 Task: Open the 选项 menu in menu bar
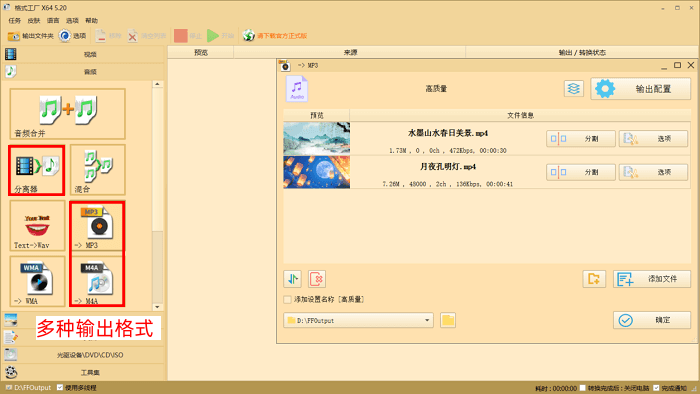[72, 21]
